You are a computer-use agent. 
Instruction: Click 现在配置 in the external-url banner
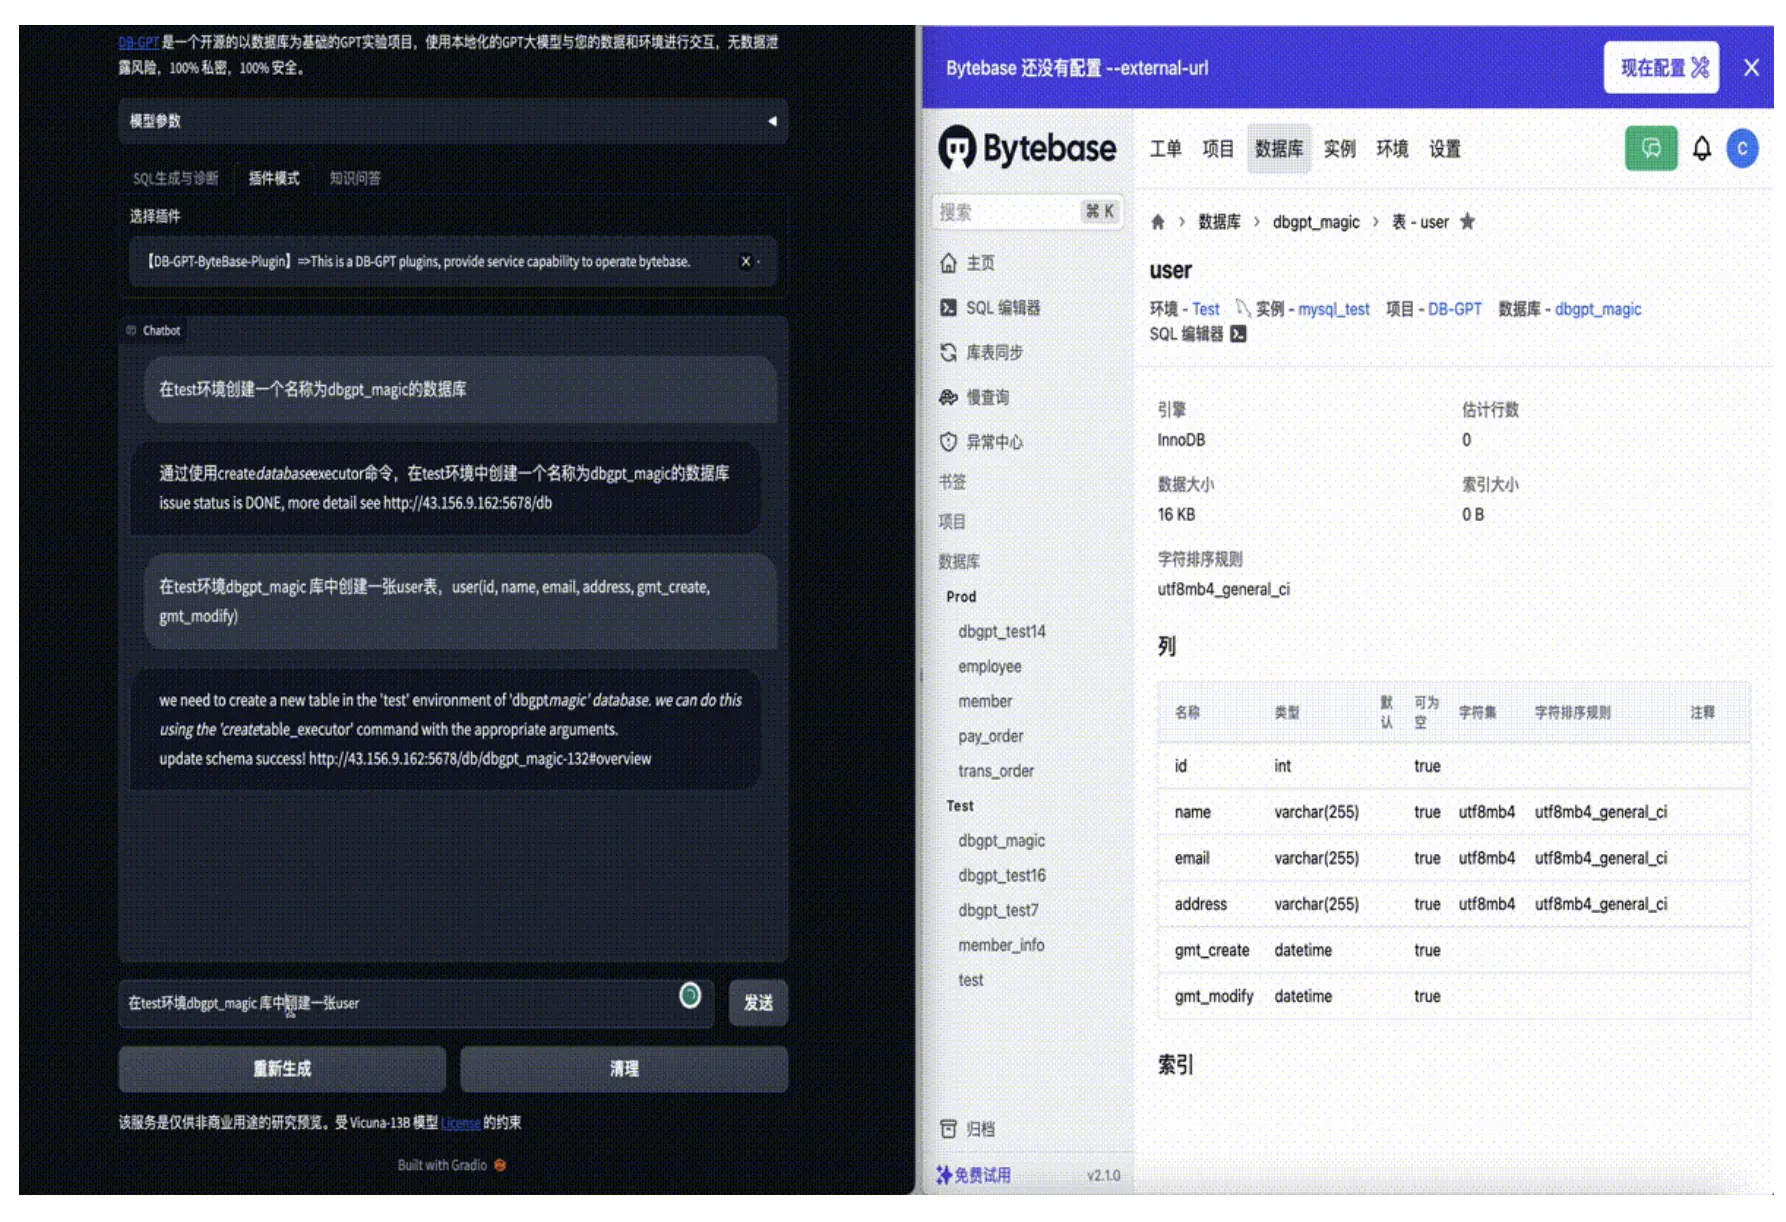coord(1660,67)
